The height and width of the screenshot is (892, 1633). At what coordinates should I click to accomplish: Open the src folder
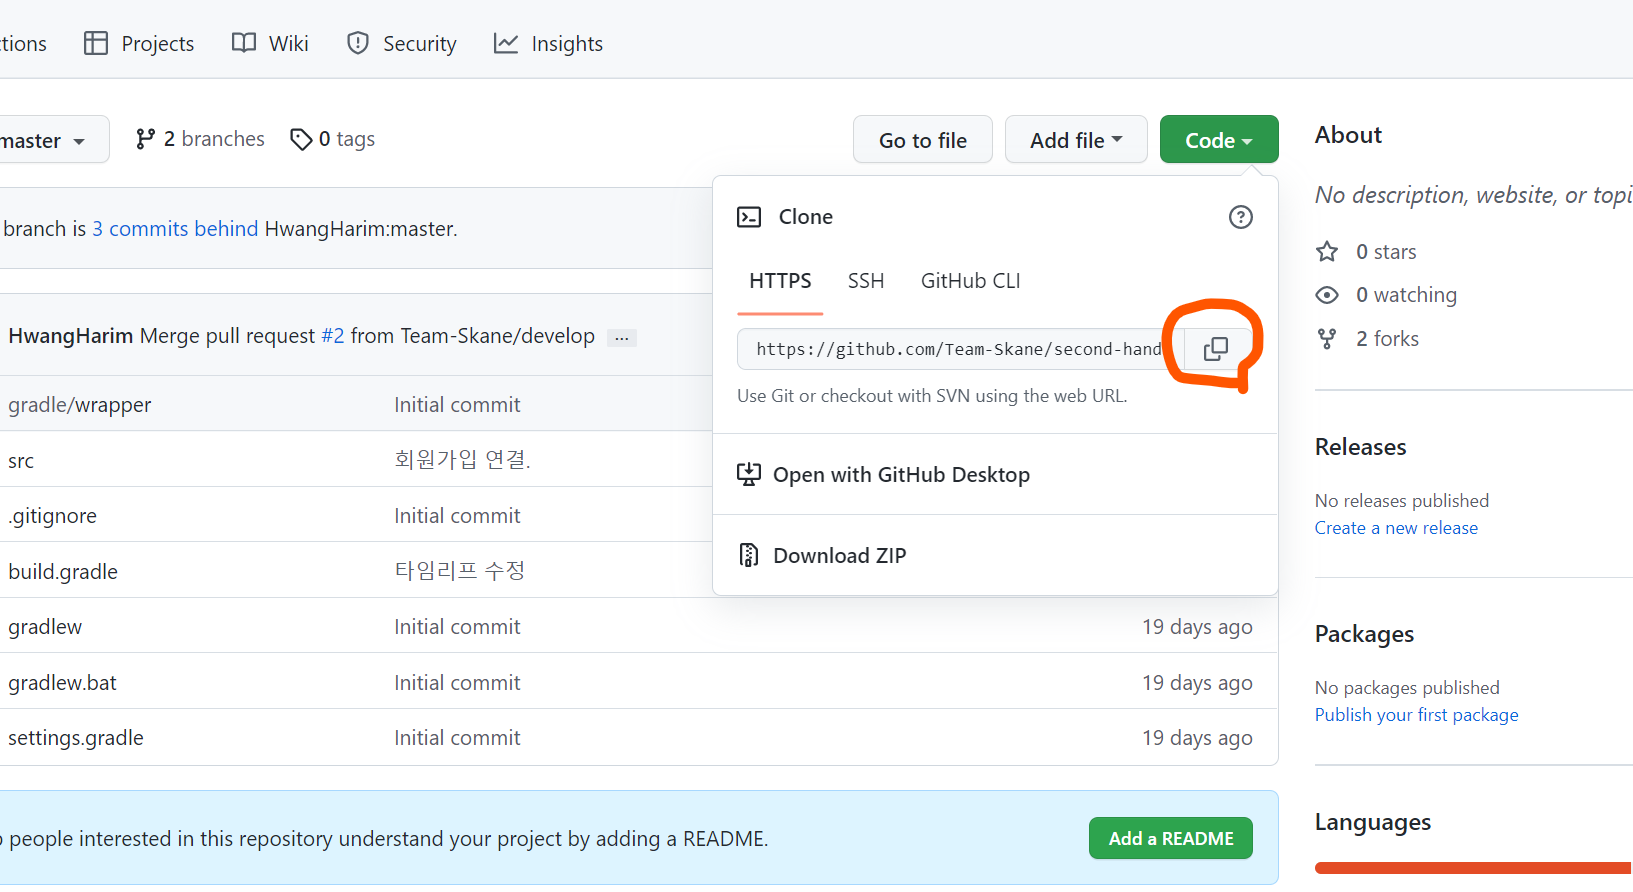(x=21, y=461)
